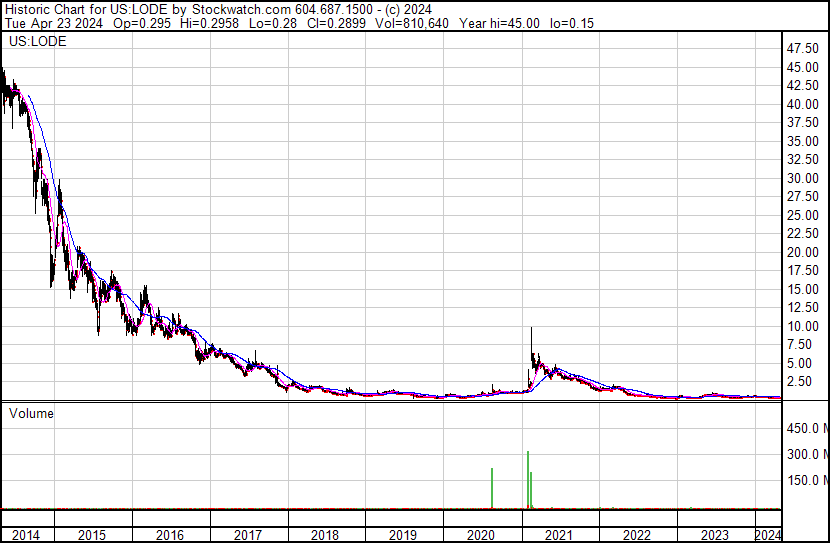The image size is (830, 543).
Task: Pick the 2020 year marker
Action: (481, 535)
